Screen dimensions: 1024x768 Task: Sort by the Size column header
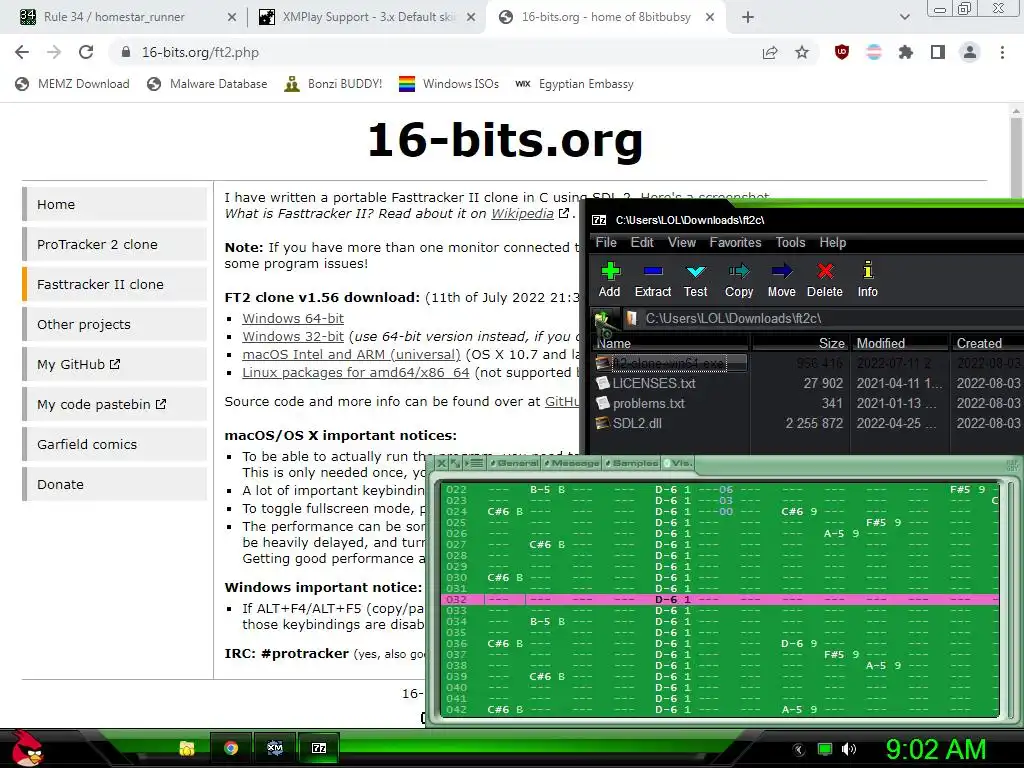(x=800, y=343)
